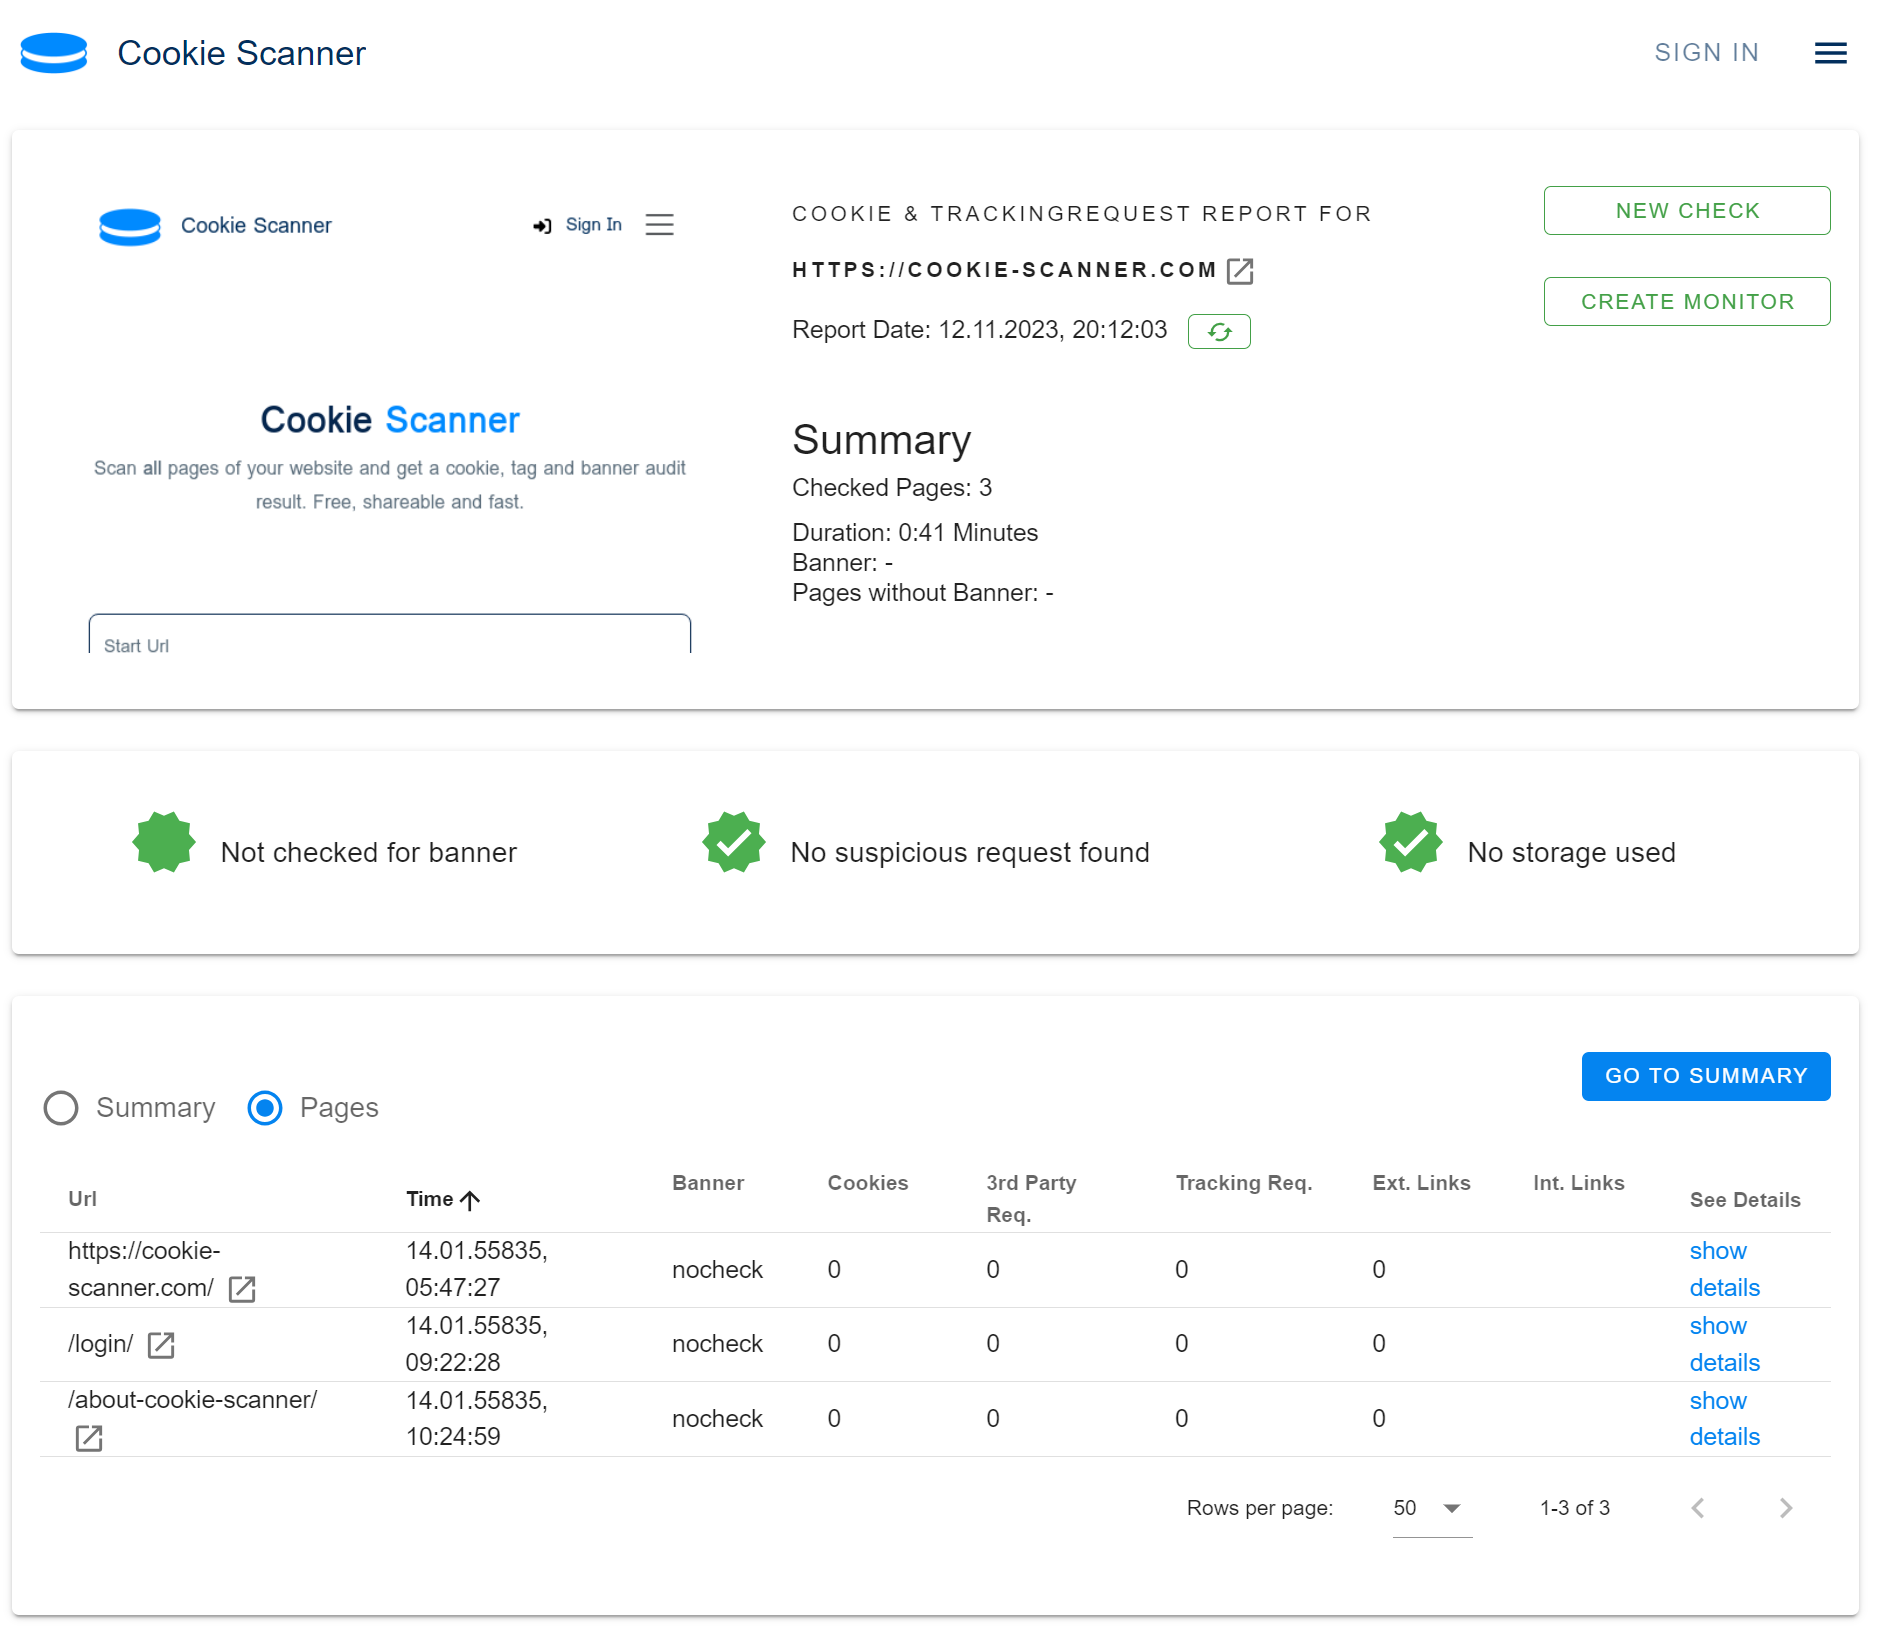
Task: Click the Url column header
Action: (82, 1199)
